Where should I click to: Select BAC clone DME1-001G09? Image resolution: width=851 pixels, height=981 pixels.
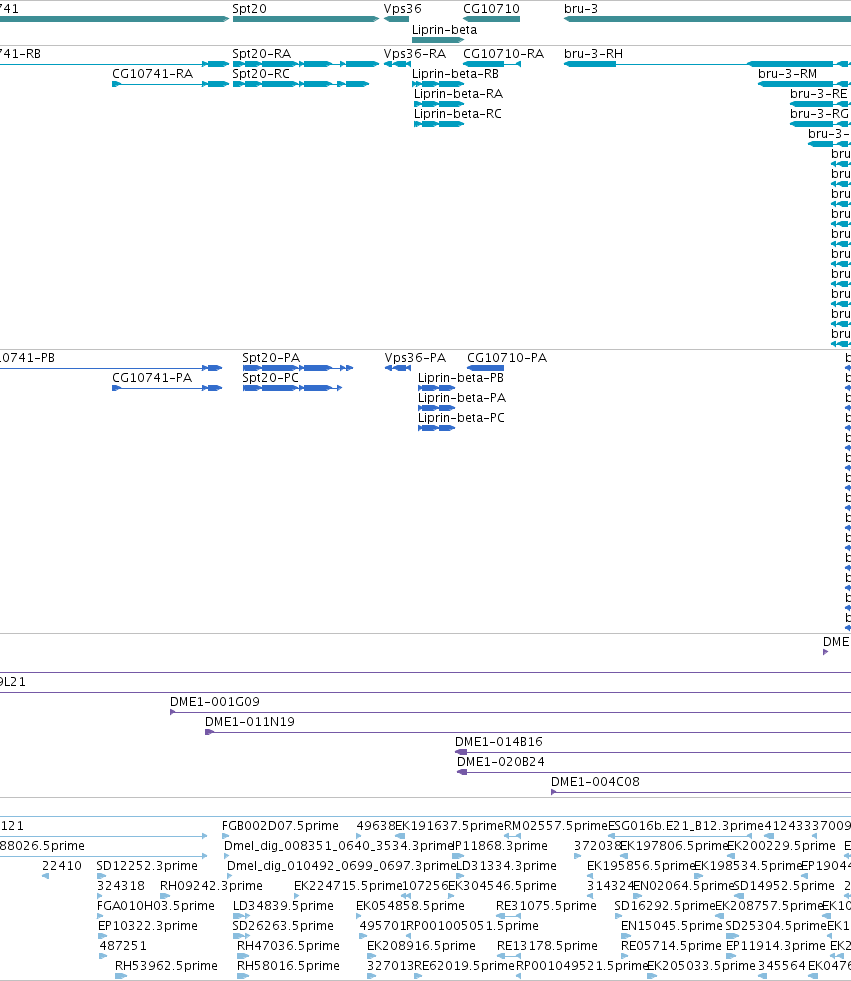(510, 712)
